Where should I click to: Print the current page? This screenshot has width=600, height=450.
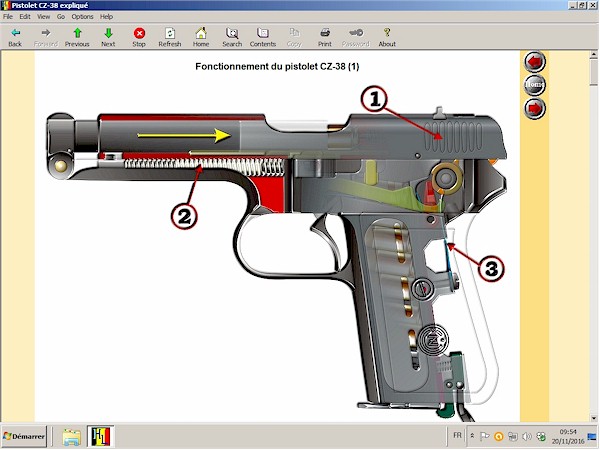click(x=325, y=38)
